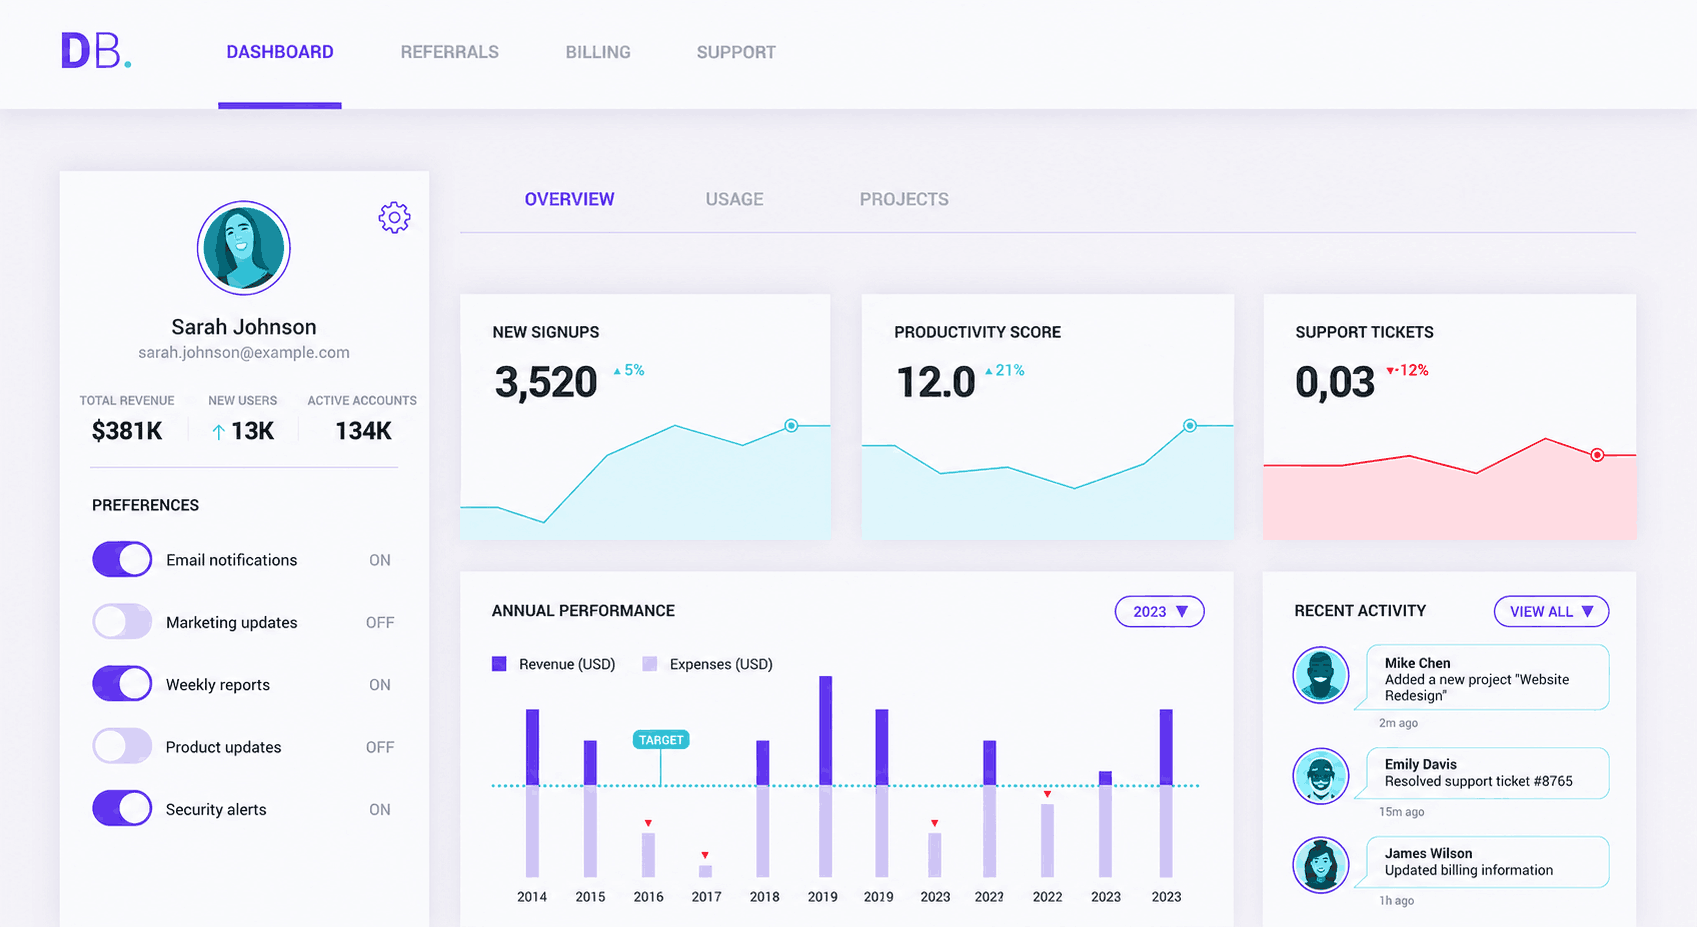The height and width of the screenshot is (927, 1697).
Task: Click the tall 2019 revenue bar
Action: point(826,731)
